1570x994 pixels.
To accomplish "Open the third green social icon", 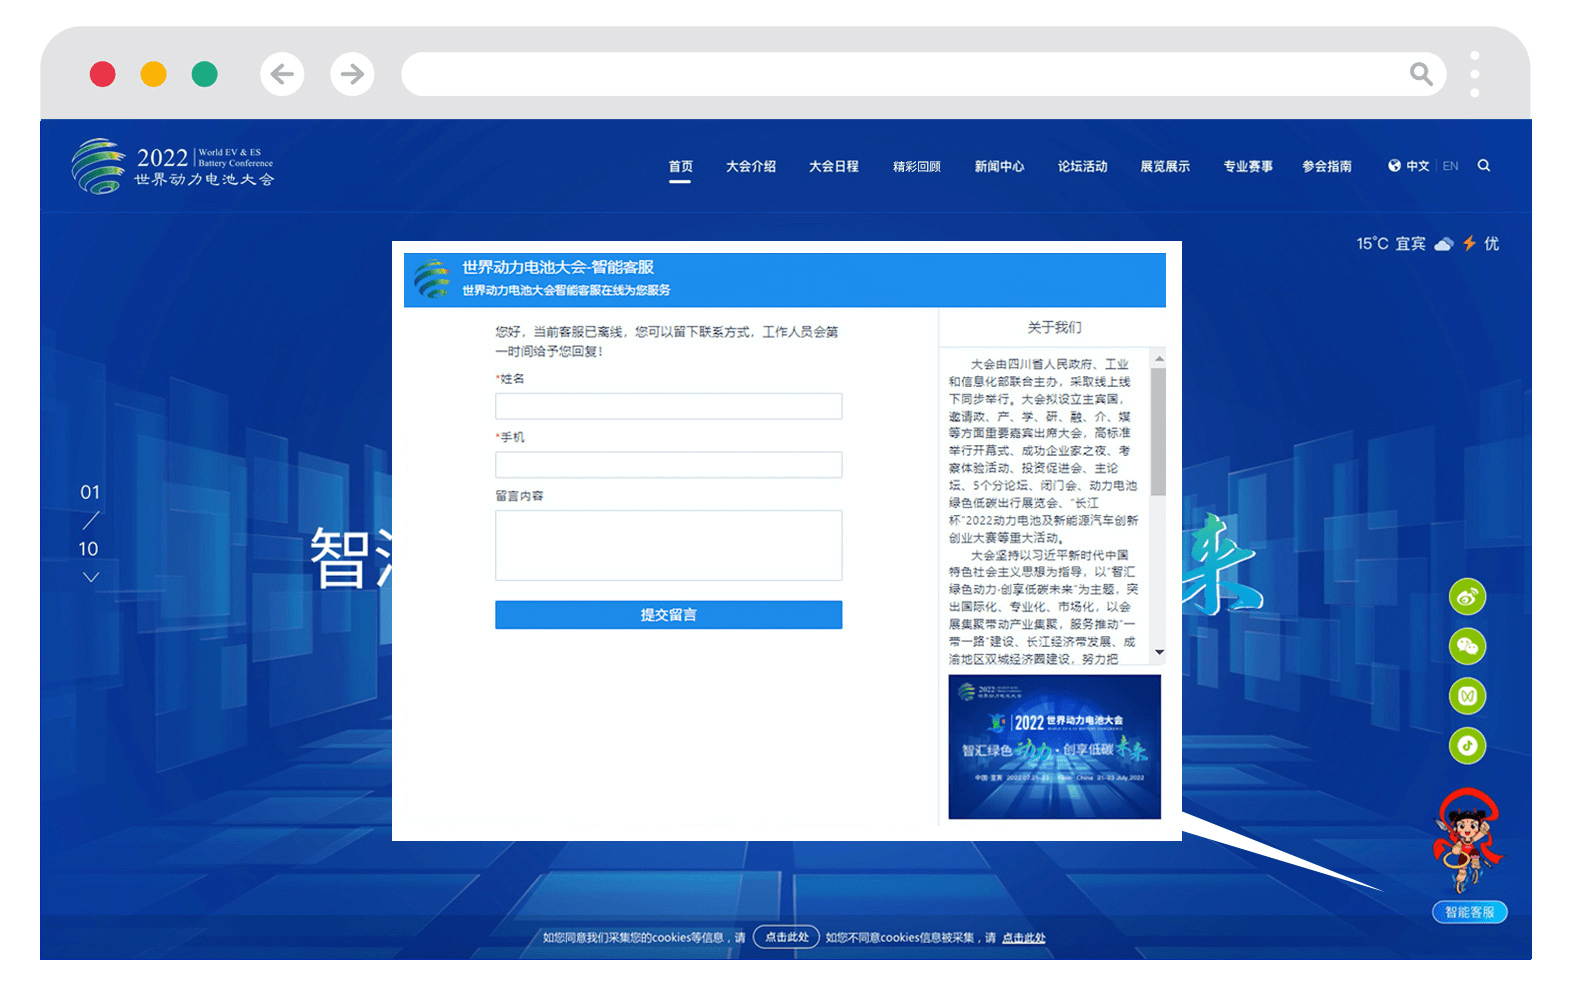I will click(1467, 696).
